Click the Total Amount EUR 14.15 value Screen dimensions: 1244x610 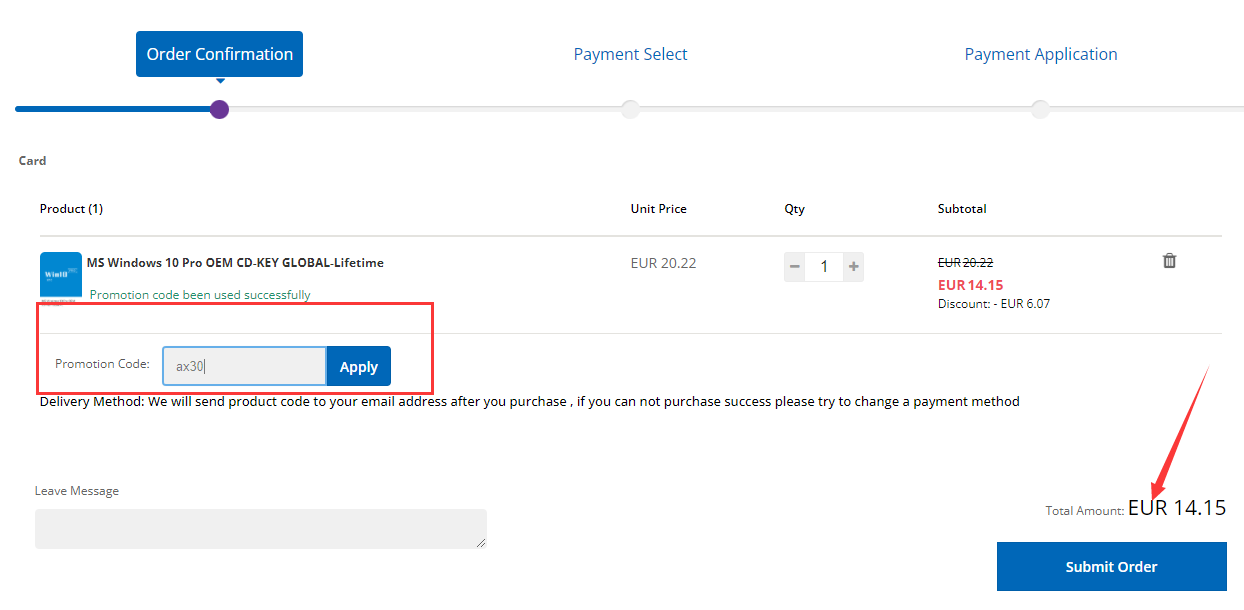point(1177,508)
